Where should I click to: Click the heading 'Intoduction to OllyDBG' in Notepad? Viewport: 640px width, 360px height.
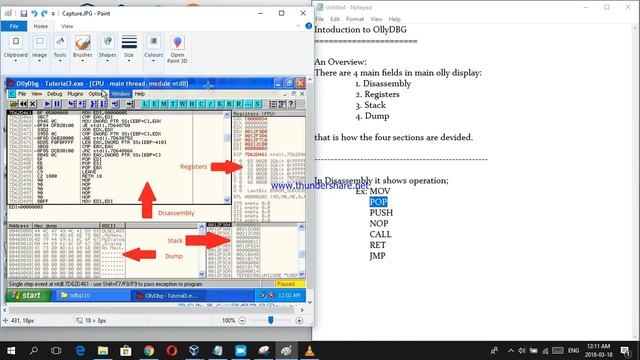point(360,30)
